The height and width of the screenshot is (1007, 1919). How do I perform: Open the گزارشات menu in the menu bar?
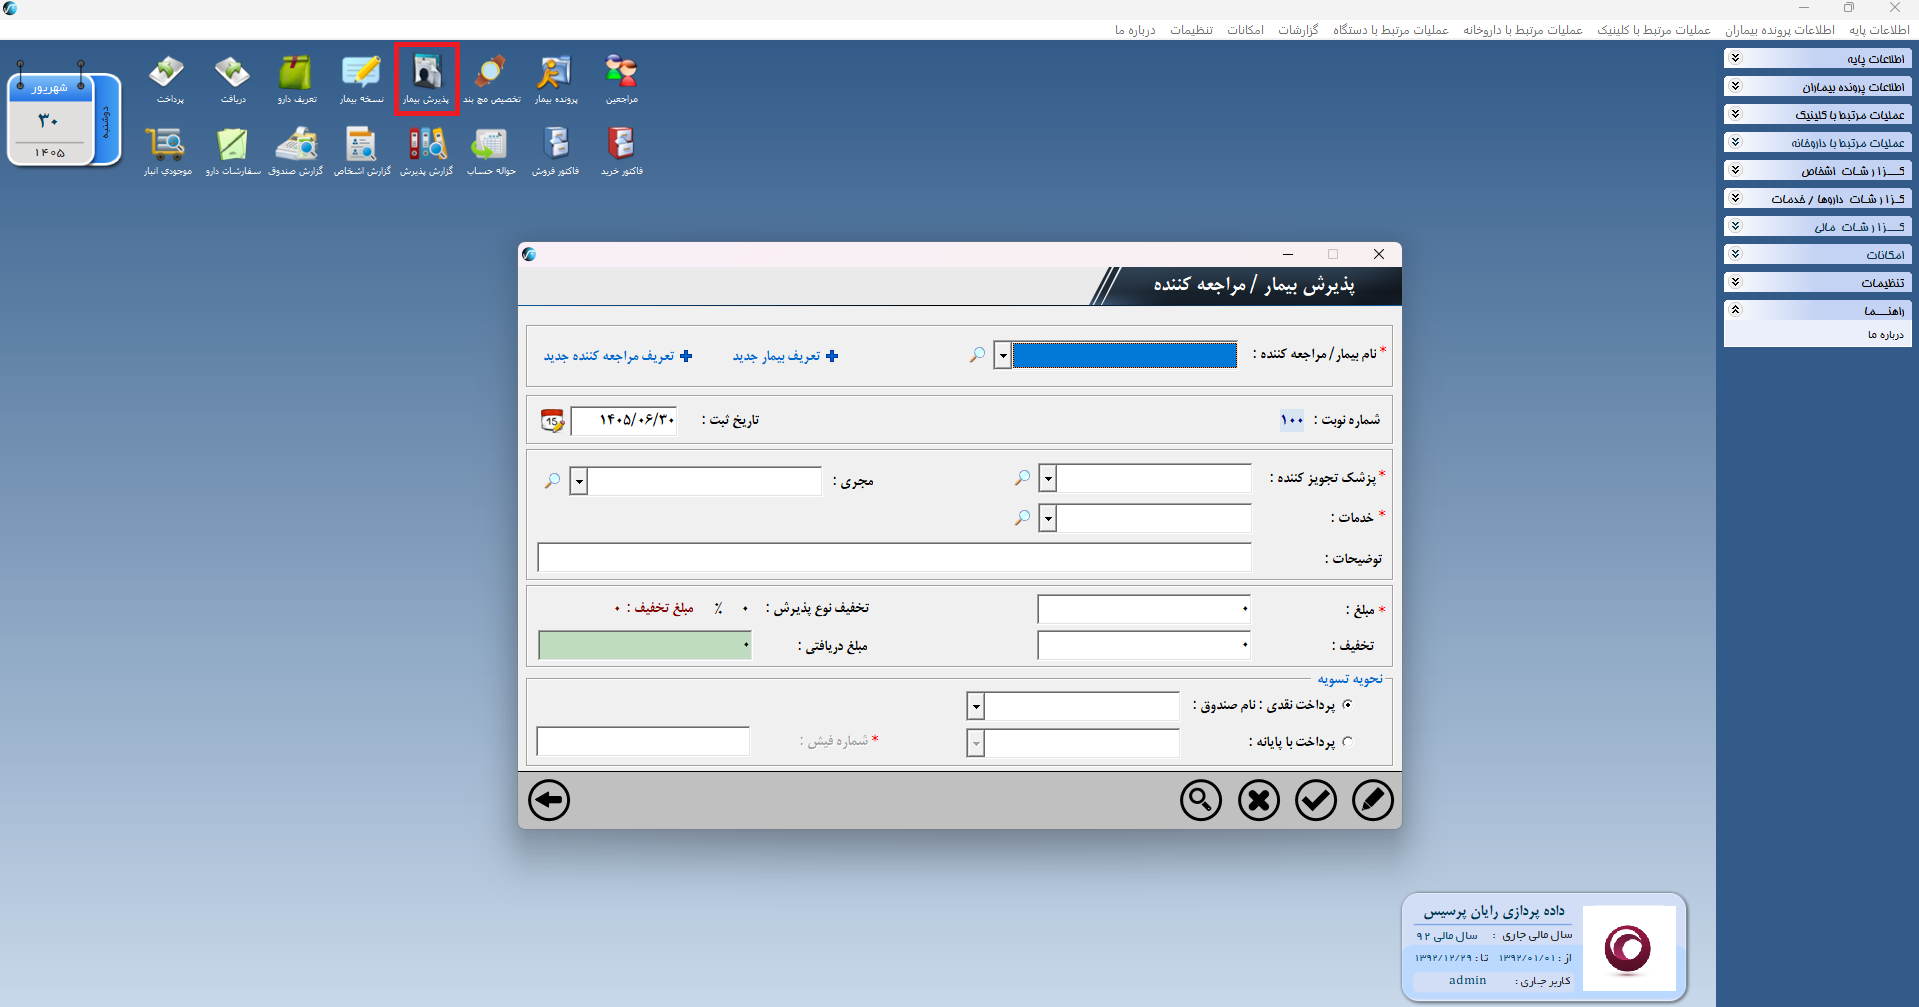[1298, 30]
